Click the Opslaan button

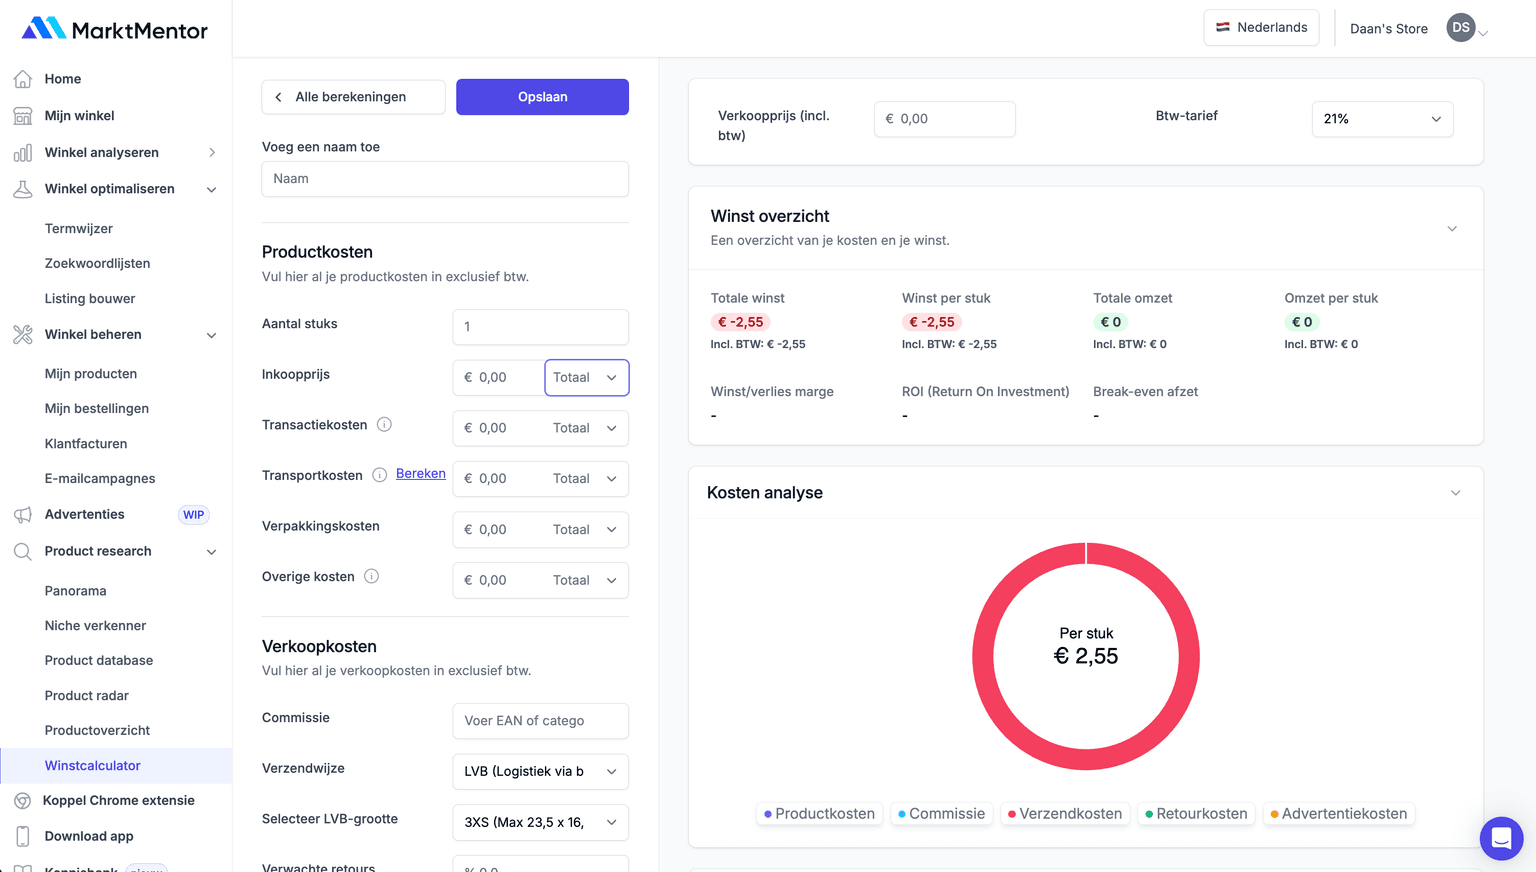click(x=542, y=97)
